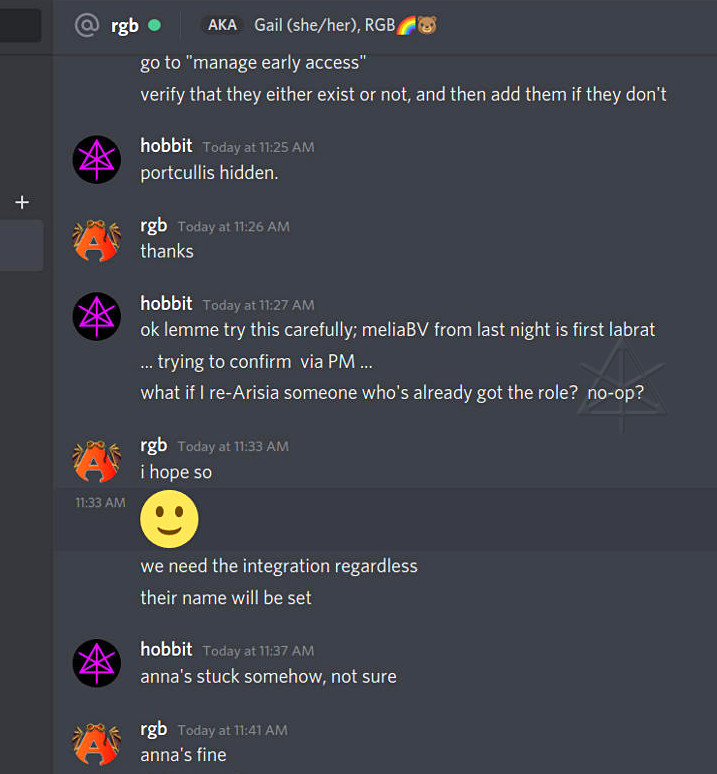The height and width of the screenshot is (774, 717).
Task: Click the plus icon in the left sidebar
Action: pos(22,202)
